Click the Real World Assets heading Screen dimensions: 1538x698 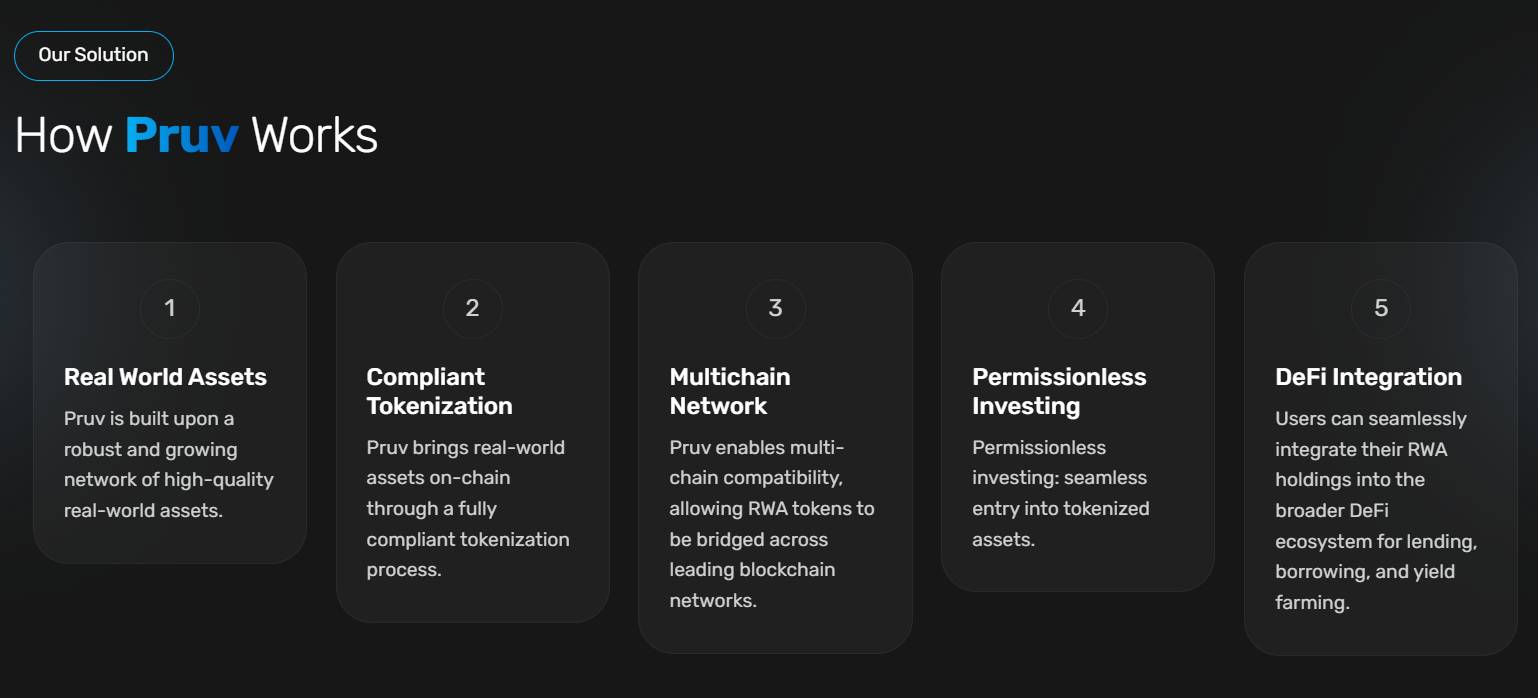pos(165,377)
